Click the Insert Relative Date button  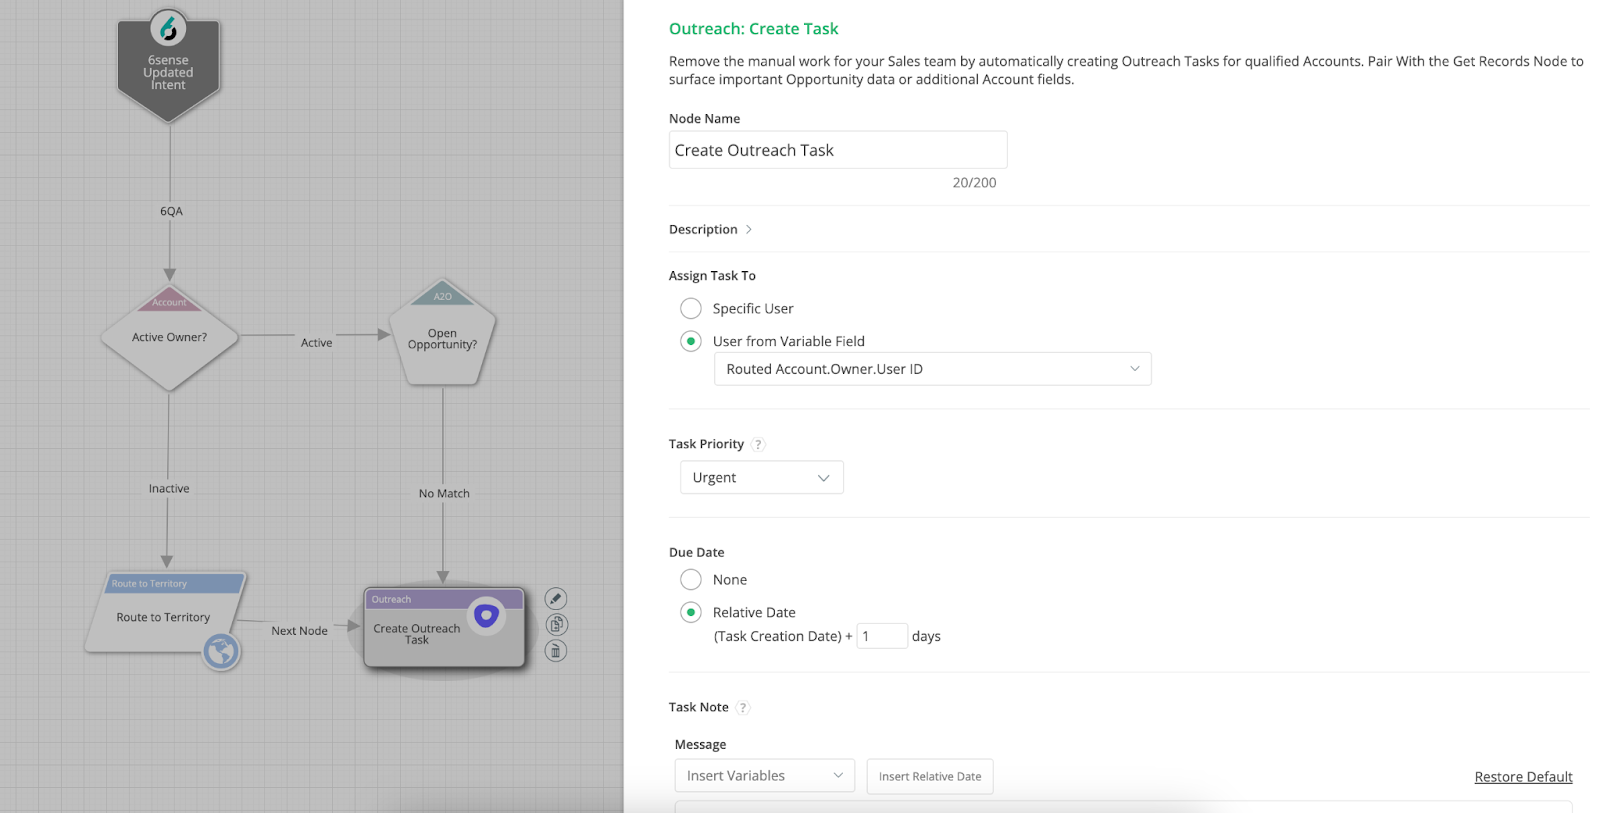tap(930, 776)
